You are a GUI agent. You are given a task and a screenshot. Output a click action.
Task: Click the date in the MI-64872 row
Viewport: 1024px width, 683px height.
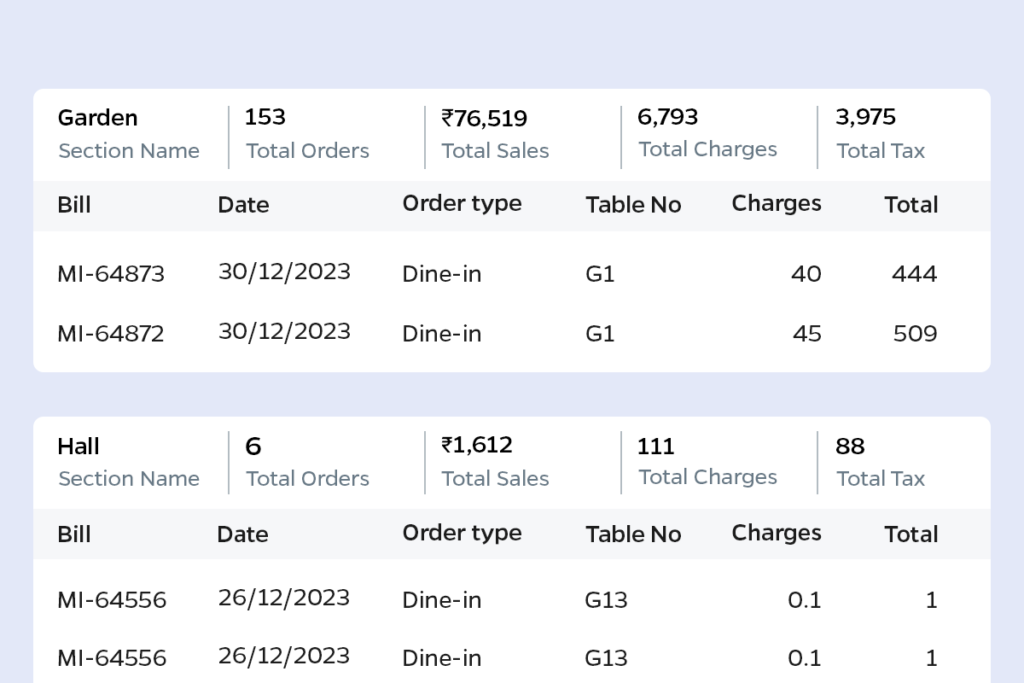[x=284, y=332]
